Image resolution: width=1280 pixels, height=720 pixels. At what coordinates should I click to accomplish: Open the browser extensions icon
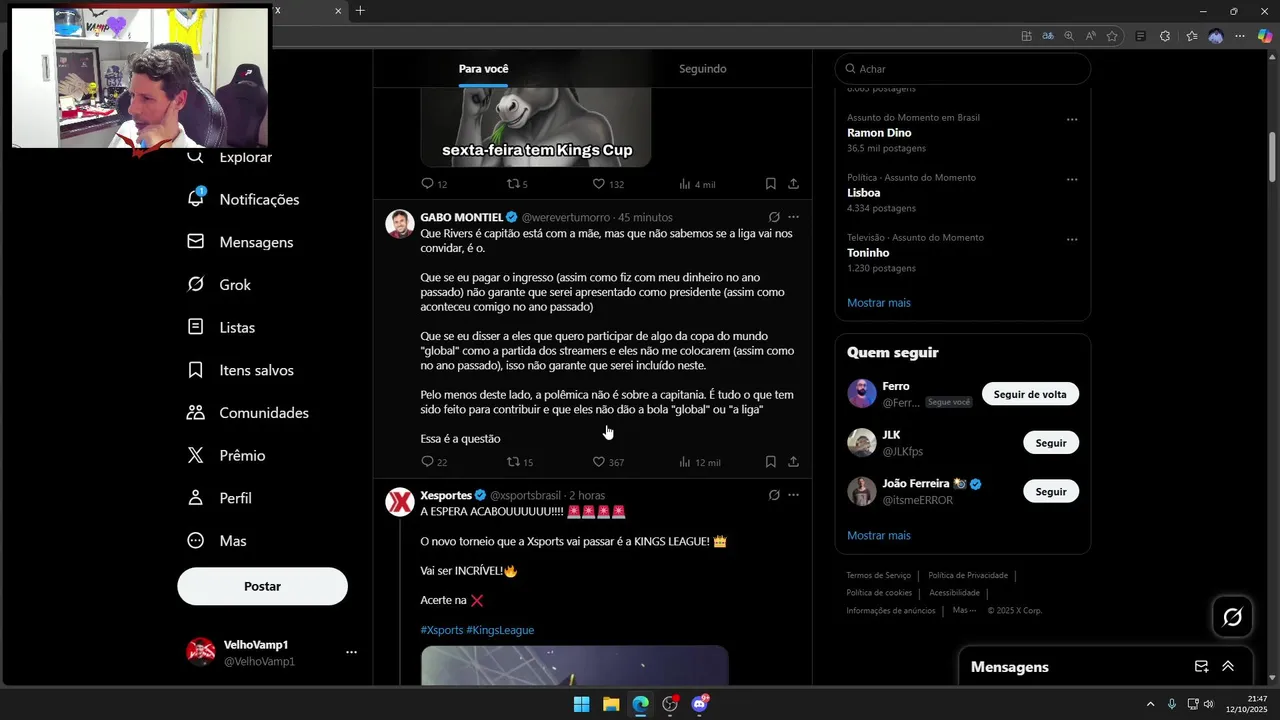(x=1165, y=36)
